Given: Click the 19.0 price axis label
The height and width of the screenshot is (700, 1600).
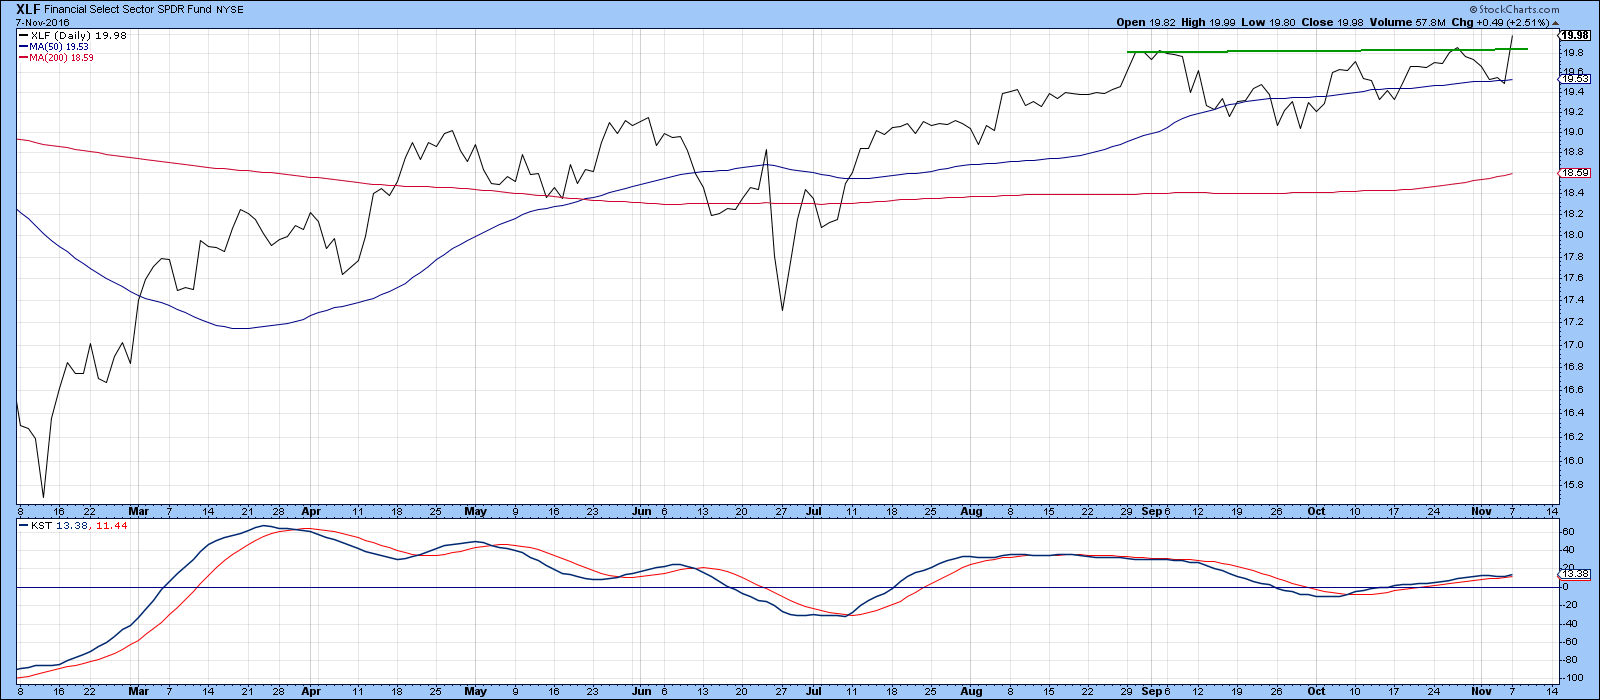Looking at the screenshot, I should (x=1572, y=132).
